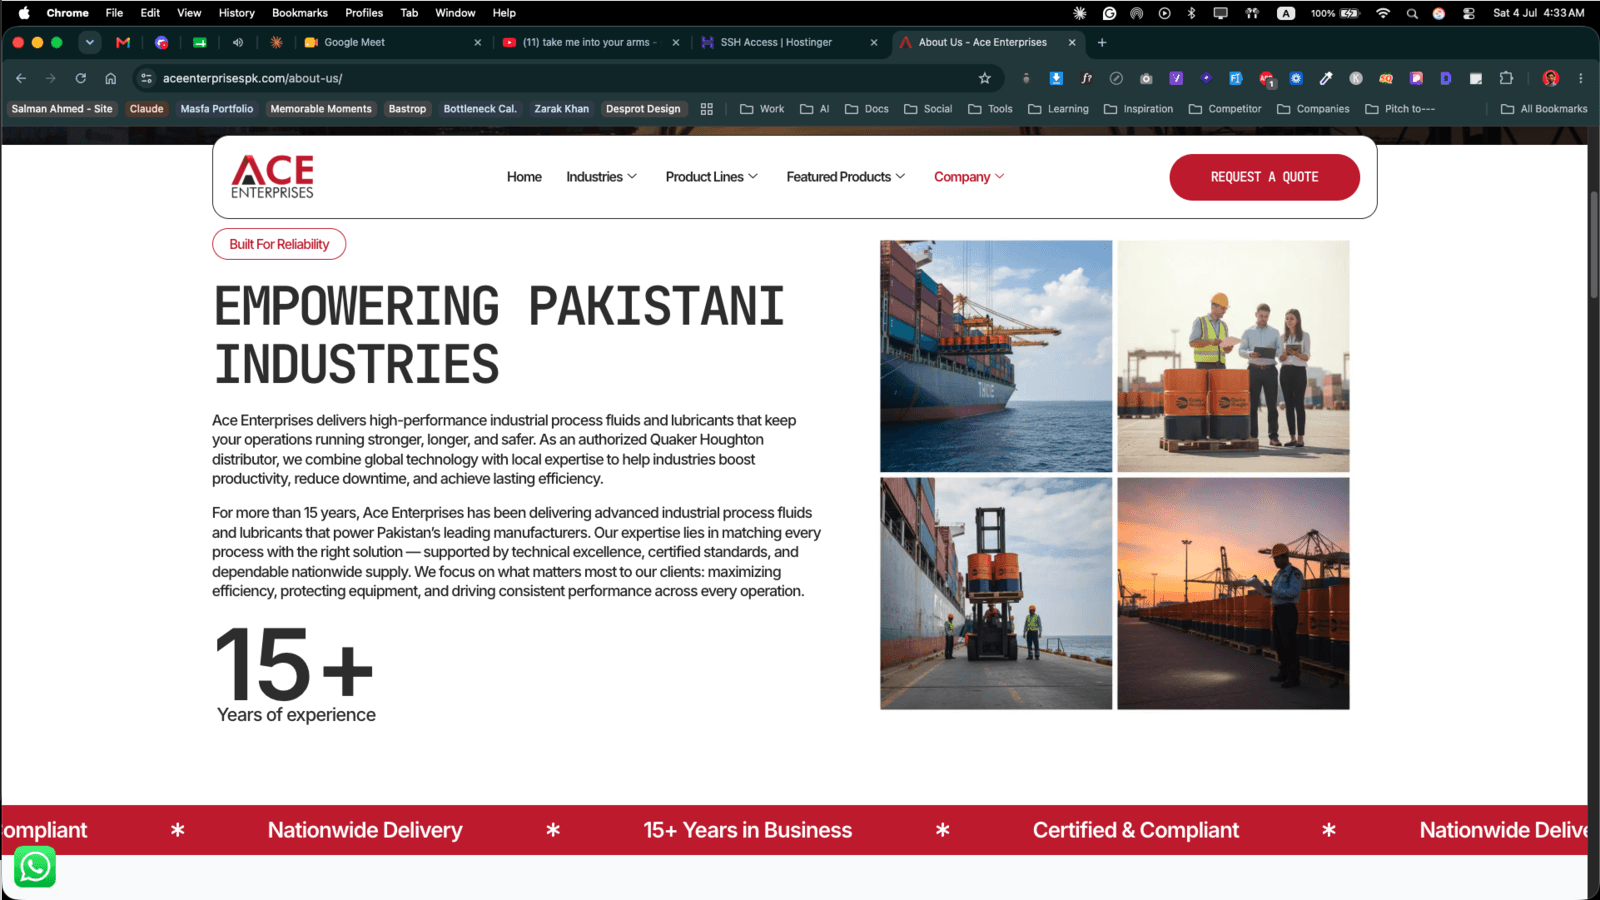
Task: Open the orange 'SQ' extension icon
Action: point(1386,78)
